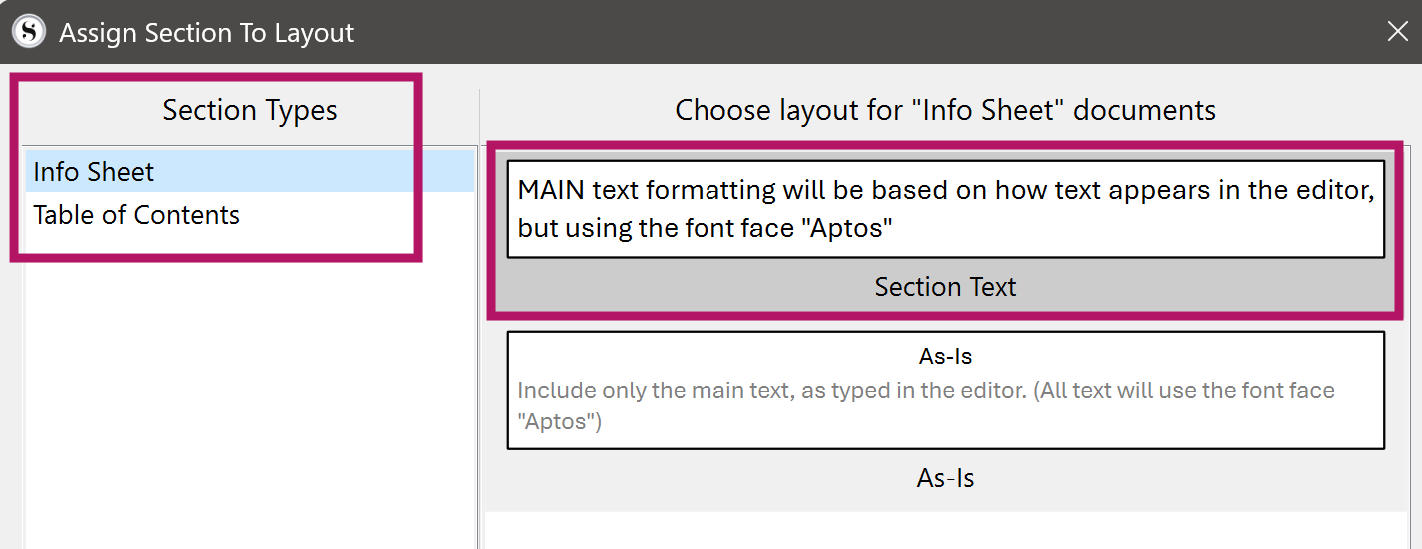This screenshot has width=1422, height=549.
Task: Choose the As-Is layout preview box
Action: 946,390
